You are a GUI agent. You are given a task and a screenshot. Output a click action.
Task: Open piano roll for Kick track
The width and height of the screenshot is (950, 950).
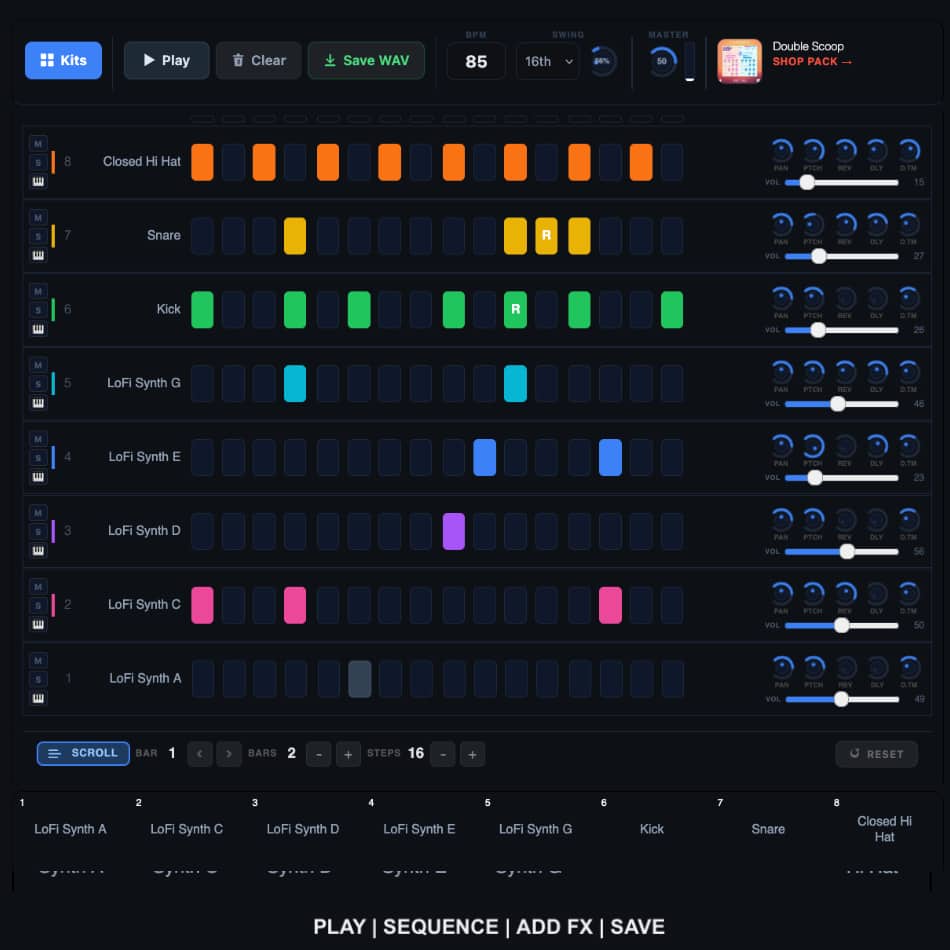pos(38,329)
